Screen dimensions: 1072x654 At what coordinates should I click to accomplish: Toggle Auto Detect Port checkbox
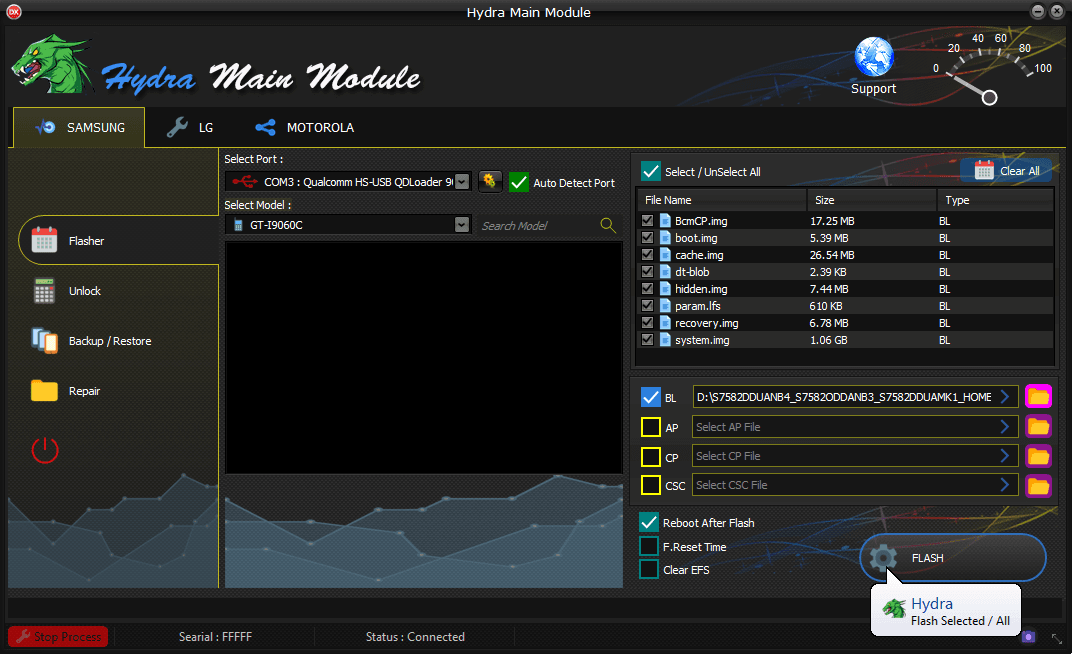pos(519,182)
